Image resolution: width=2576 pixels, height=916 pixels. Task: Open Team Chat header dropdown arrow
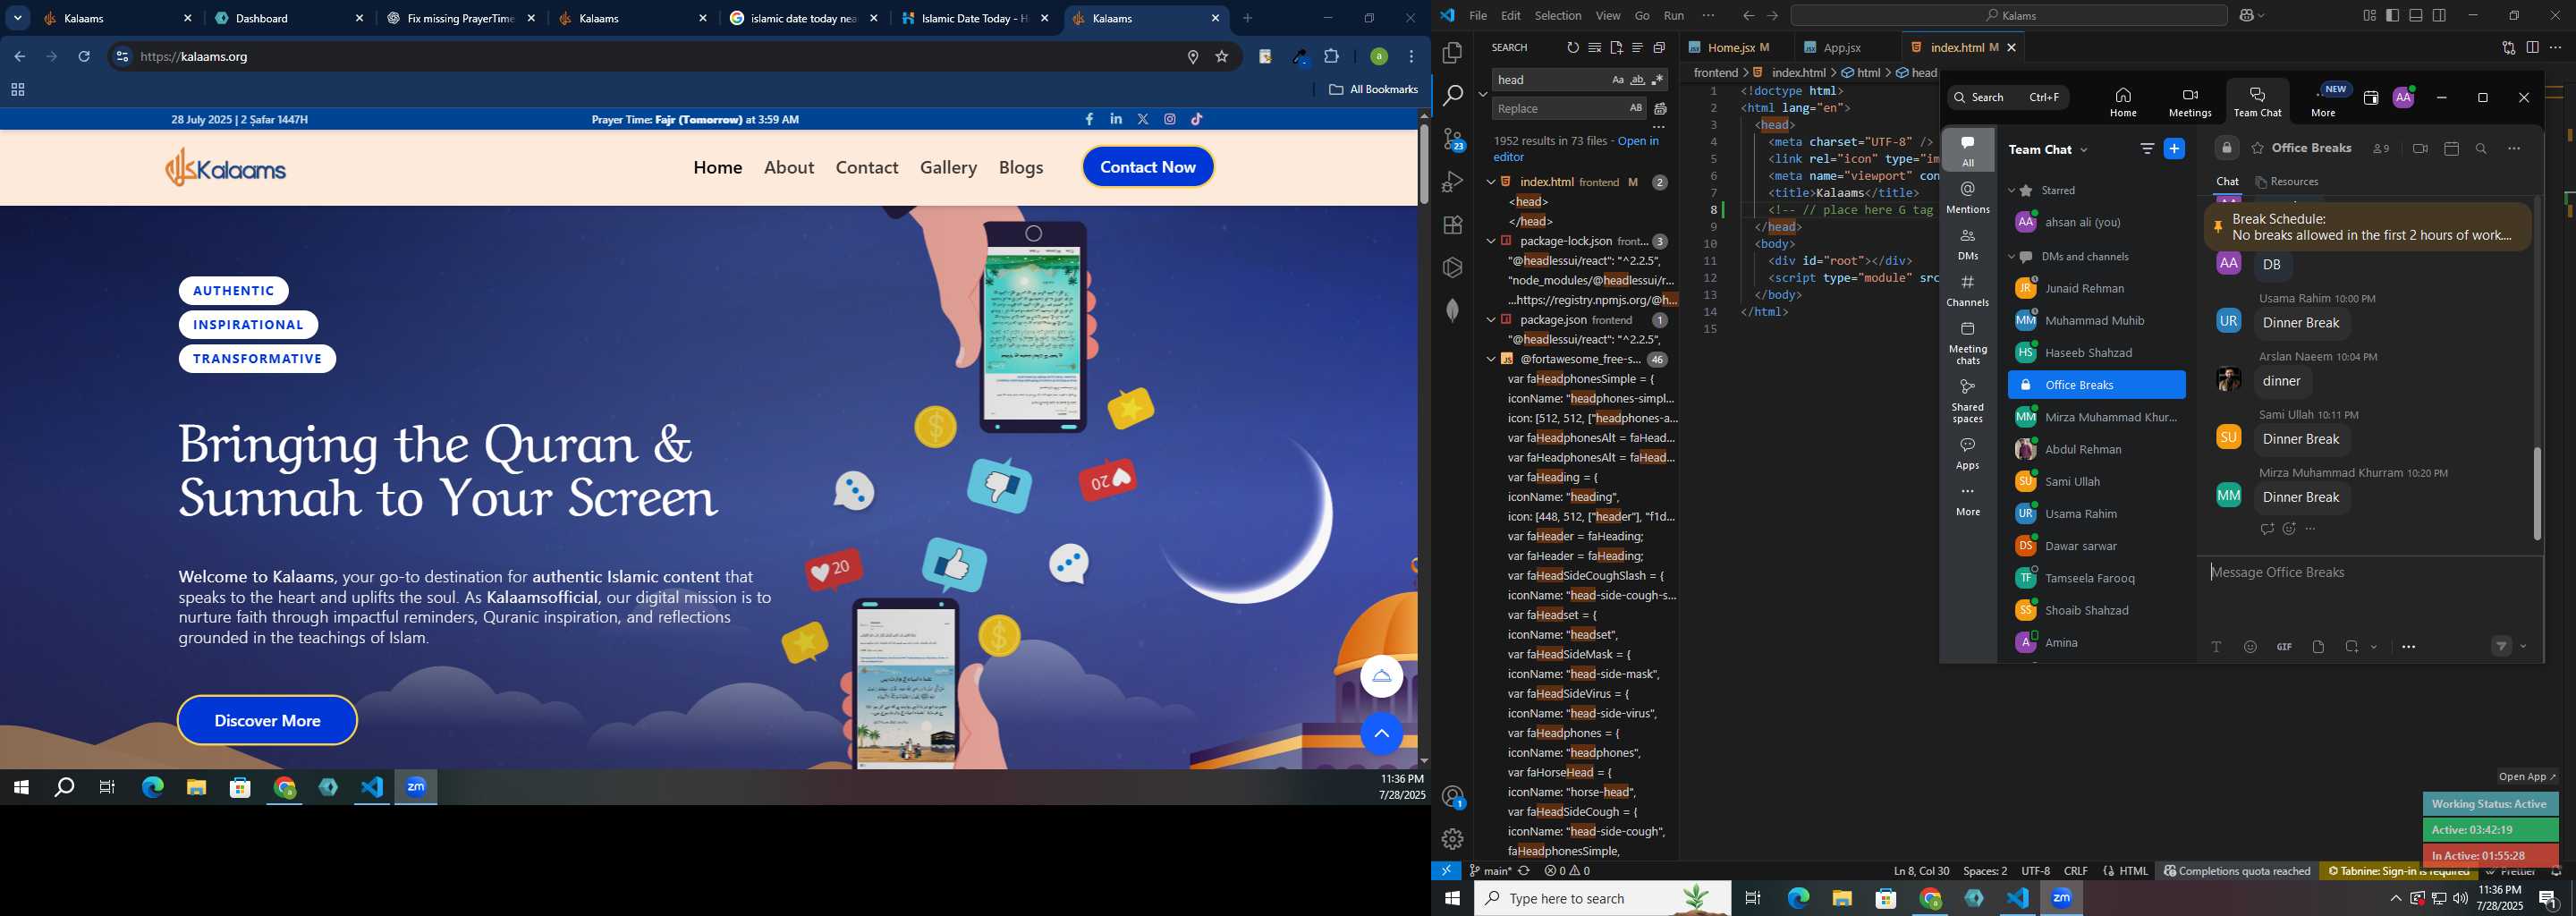[2084, 150]
